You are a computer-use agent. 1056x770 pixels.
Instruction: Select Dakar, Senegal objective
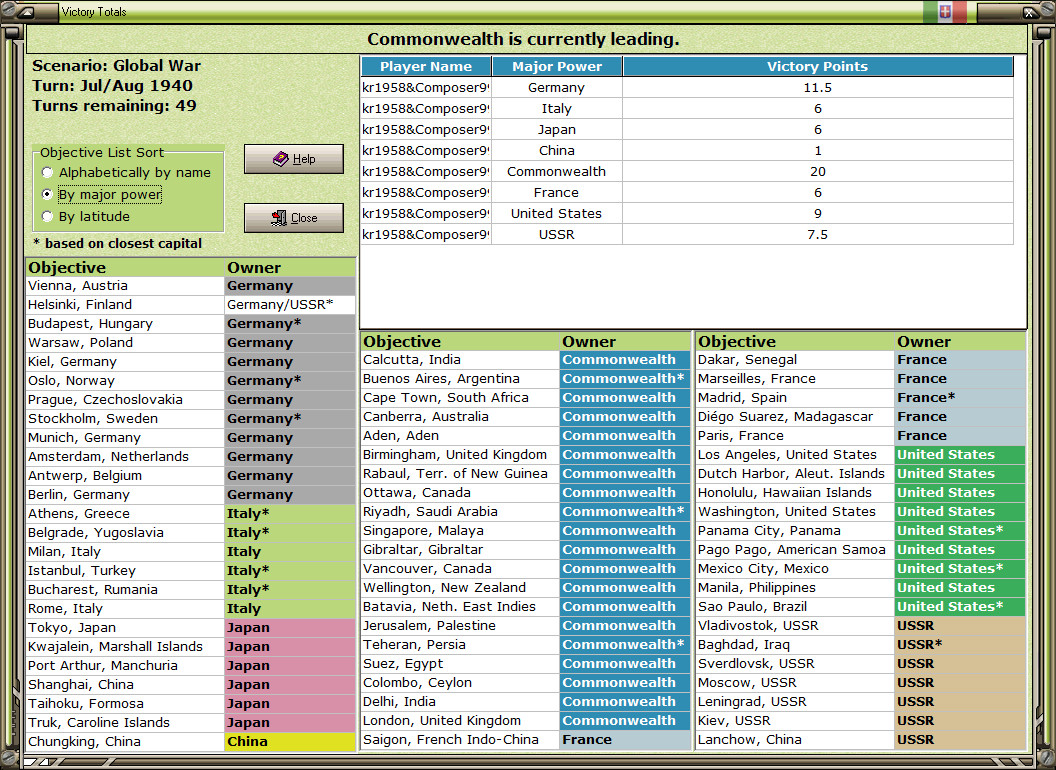(795, 360)
